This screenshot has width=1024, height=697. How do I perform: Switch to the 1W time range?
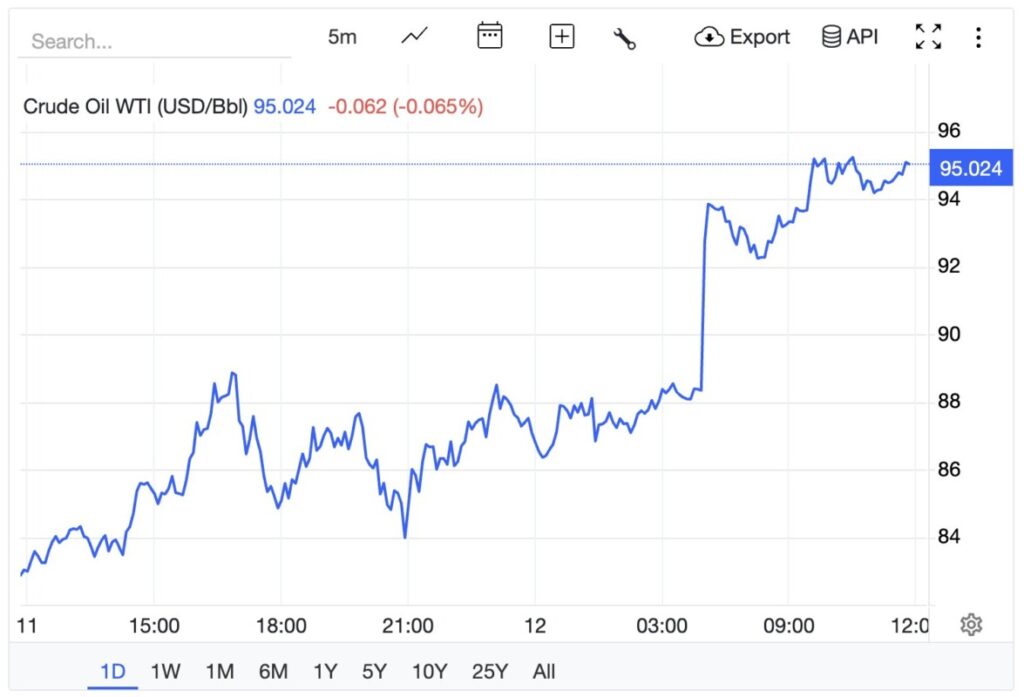pyautogui.click(x=165, y=671)
